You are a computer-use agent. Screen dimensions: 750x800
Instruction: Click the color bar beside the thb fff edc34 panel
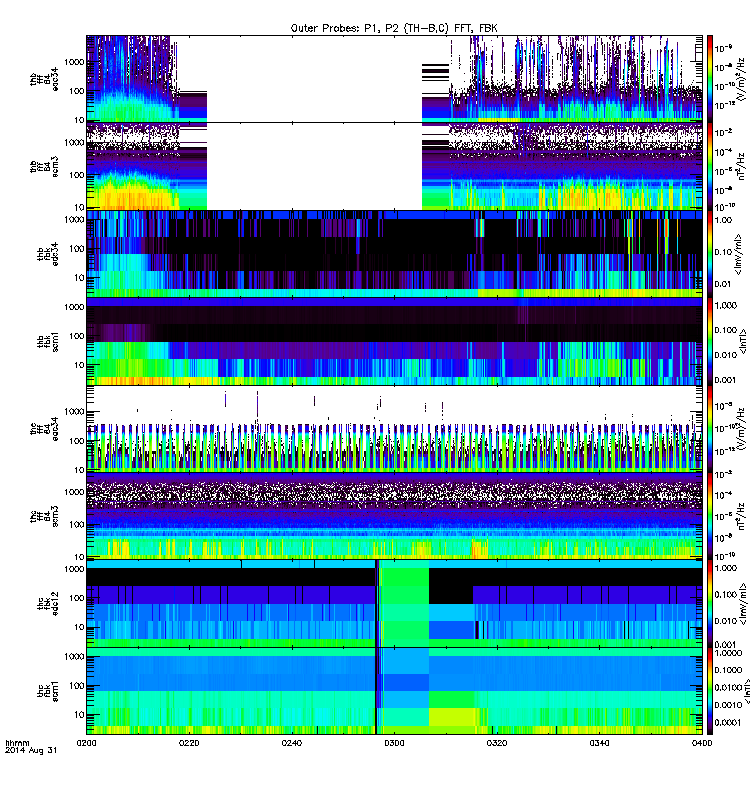point(710,79)
